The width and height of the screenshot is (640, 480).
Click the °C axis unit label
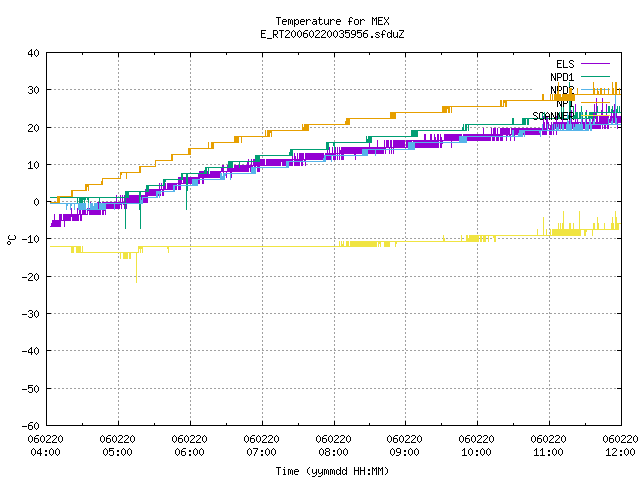coord(11,240)
